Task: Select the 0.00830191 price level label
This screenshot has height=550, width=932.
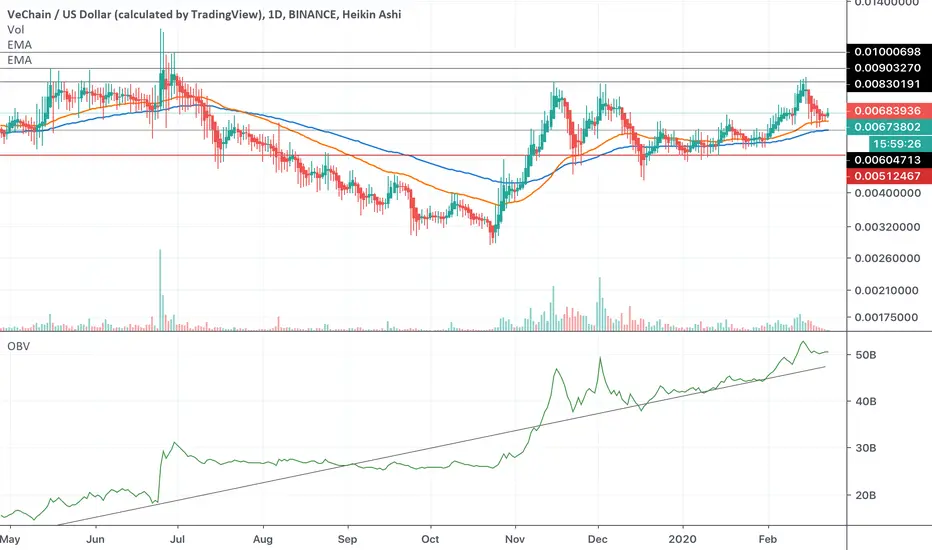Action: coord(888,84)
